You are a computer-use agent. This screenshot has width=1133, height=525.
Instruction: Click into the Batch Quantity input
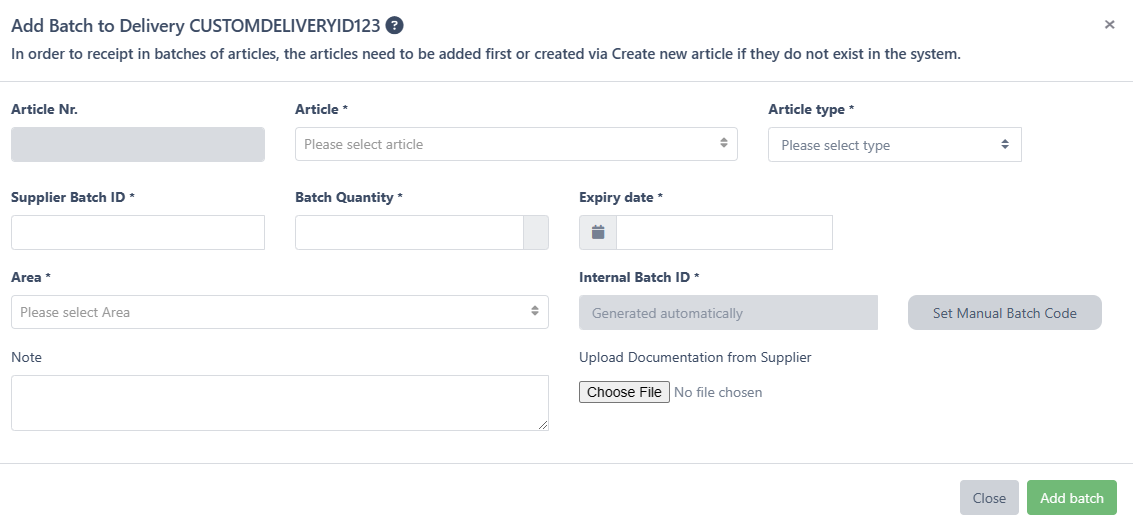(409, 233)
